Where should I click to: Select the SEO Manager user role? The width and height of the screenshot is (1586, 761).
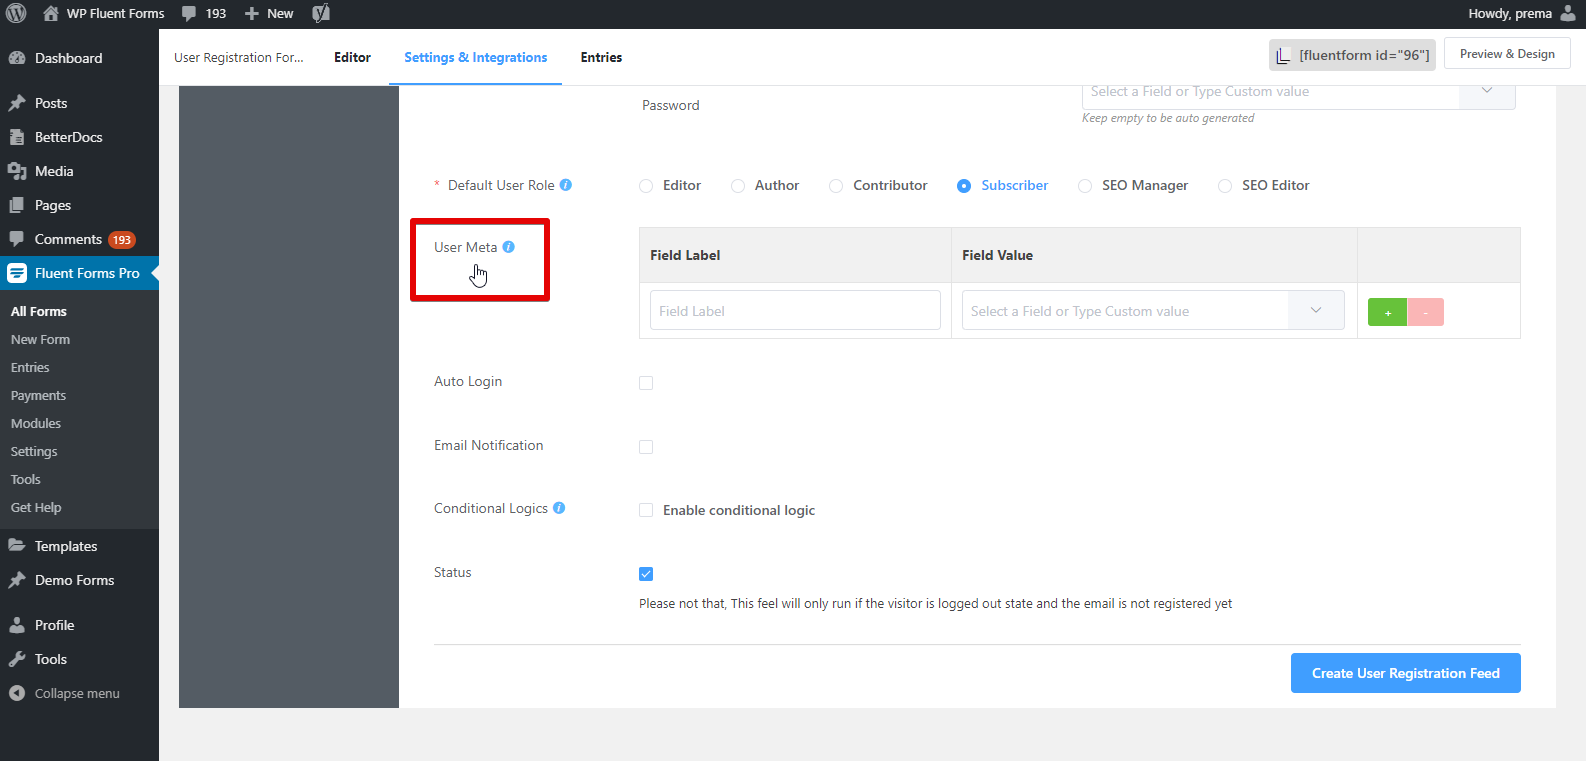pyautogui.click(x=1085, y=186)
